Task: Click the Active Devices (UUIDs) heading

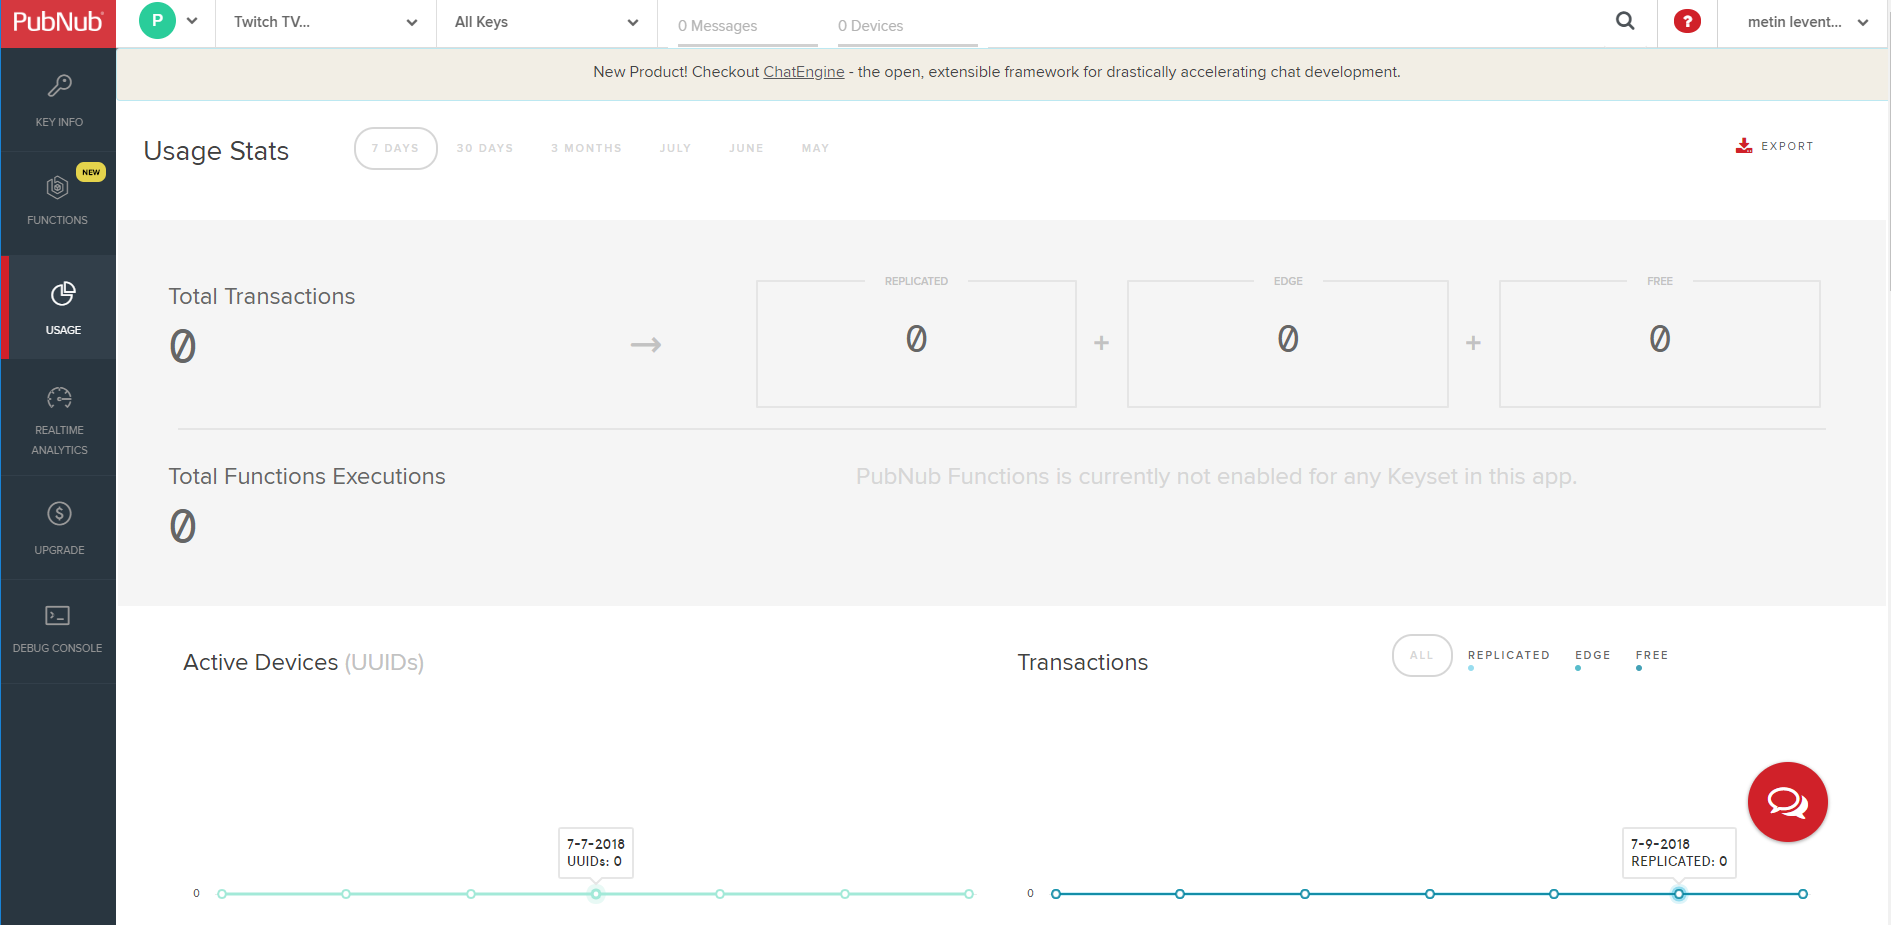Action: (x=304, y=662)
